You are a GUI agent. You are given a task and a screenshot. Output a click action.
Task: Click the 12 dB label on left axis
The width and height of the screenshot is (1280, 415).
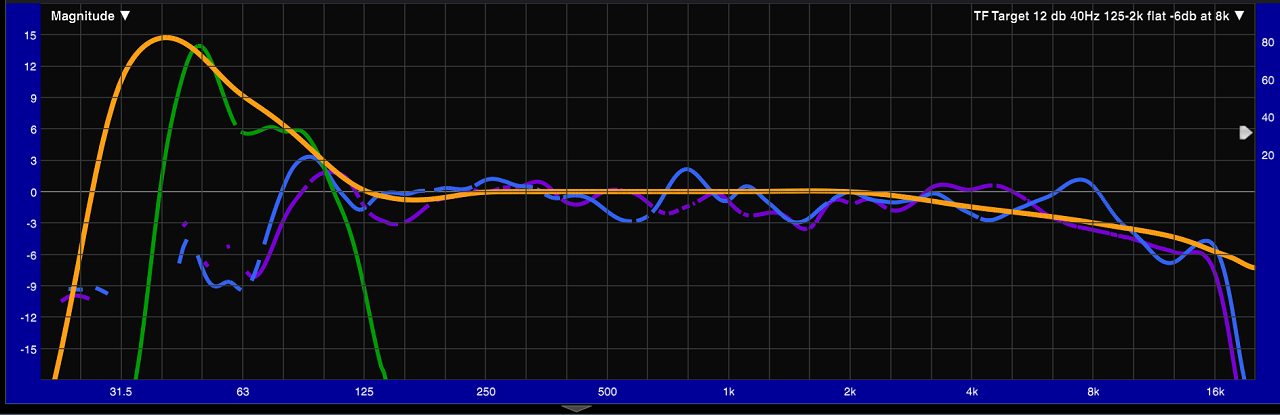click(x=30, y=66)
